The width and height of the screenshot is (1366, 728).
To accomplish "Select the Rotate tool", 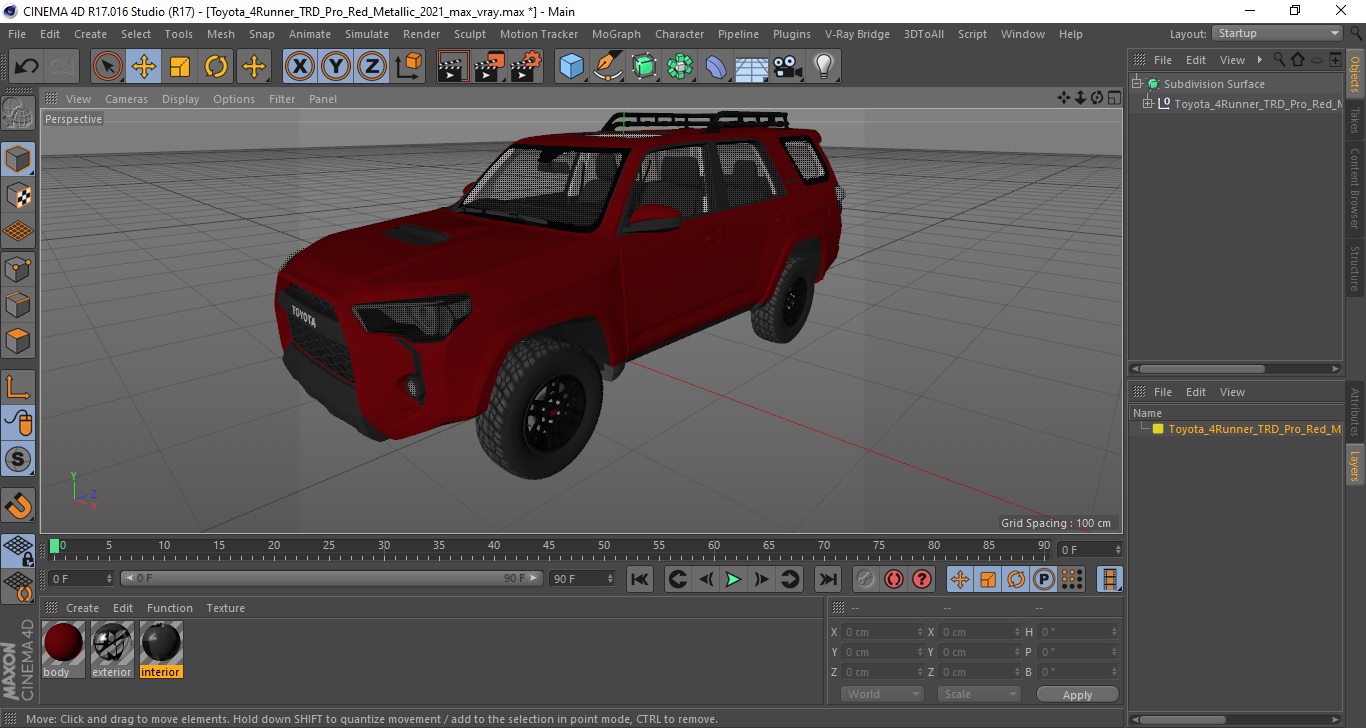I will tap(216, 67).
